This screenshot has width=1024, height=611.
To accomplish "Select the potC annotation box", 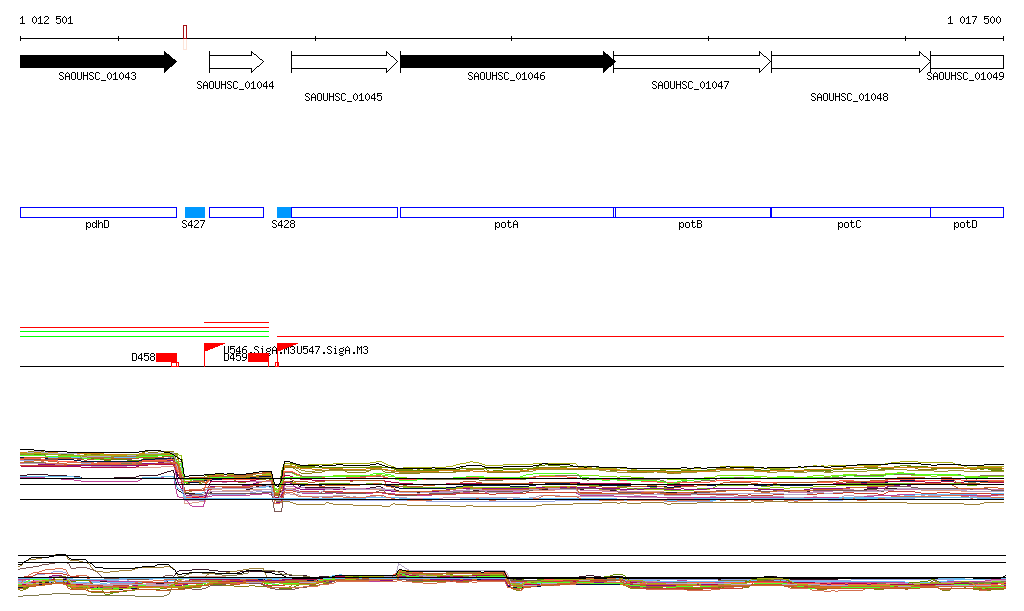I will coord(850,212).
